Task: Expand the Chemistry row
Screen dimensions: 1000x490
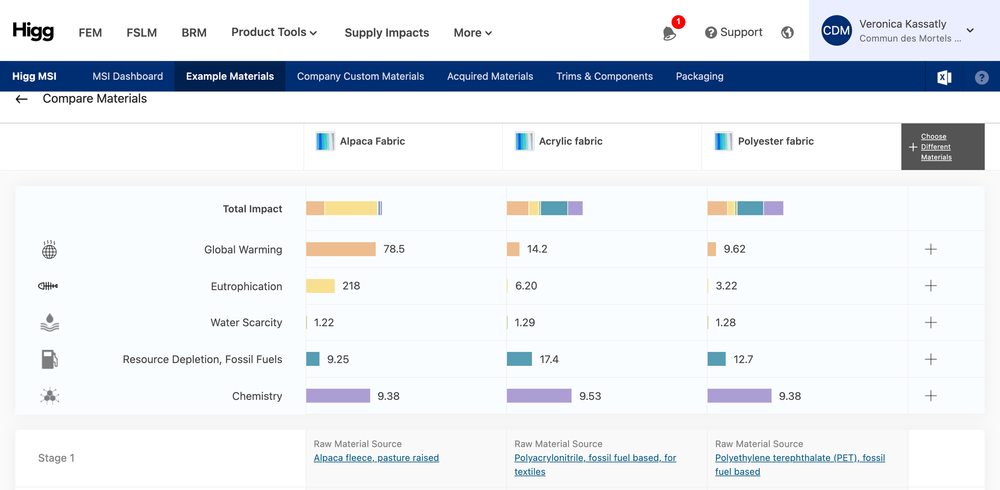Action: point(930,396)
